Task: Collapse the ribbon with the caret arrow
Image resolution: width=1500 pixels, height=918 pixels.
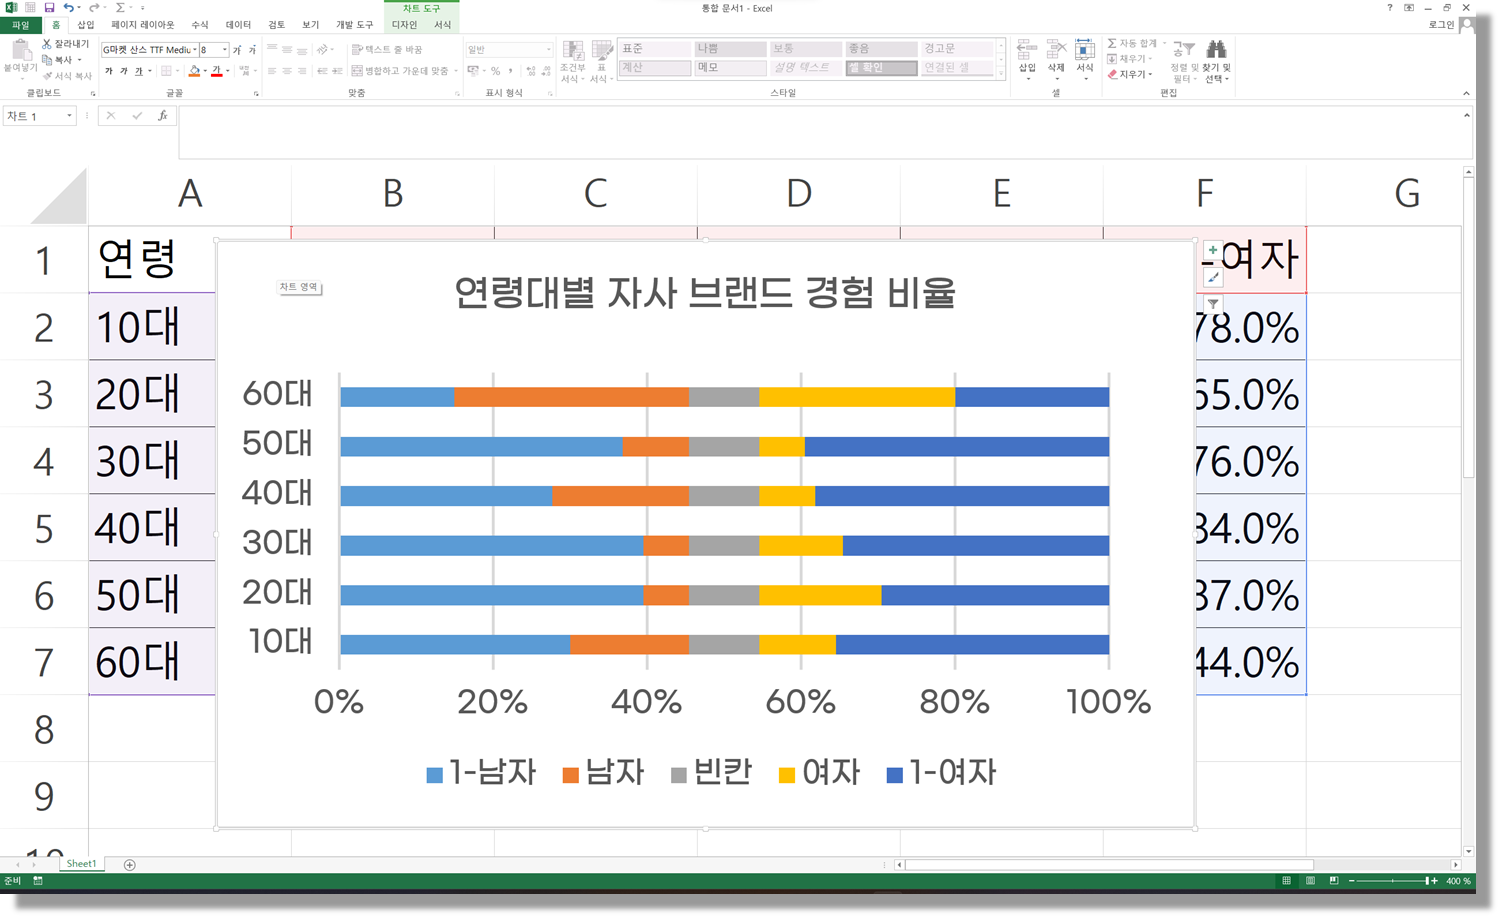Action: click(1466, 93)
